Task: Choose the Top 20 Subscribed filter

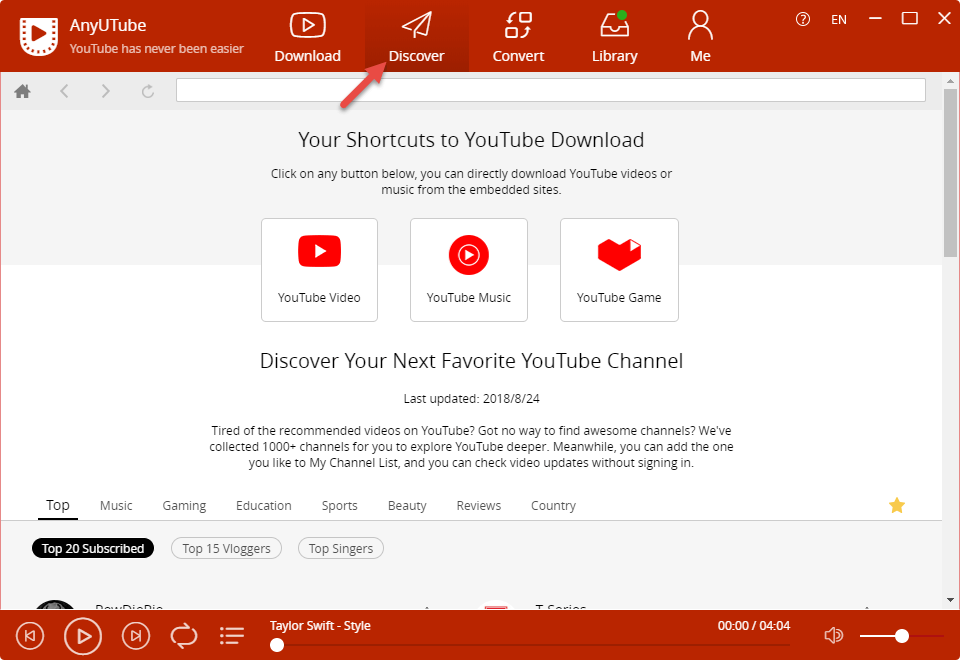Action: click(92, 549)
